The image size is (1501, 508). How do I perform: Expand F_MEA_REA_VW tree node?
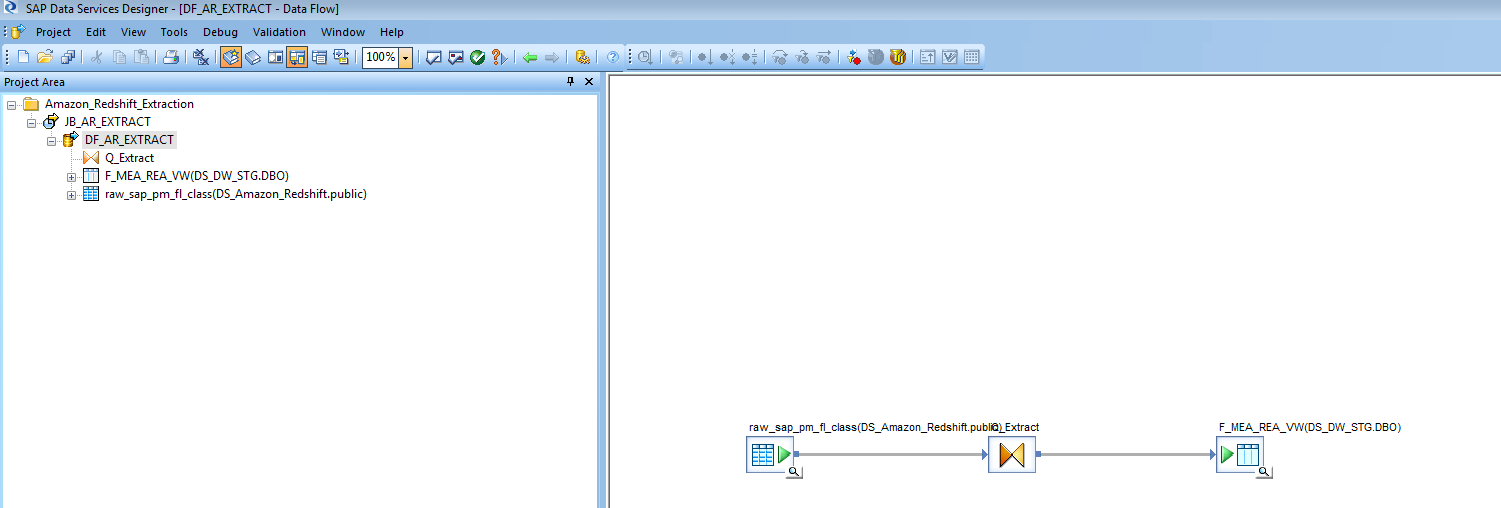tap(72, 176)
